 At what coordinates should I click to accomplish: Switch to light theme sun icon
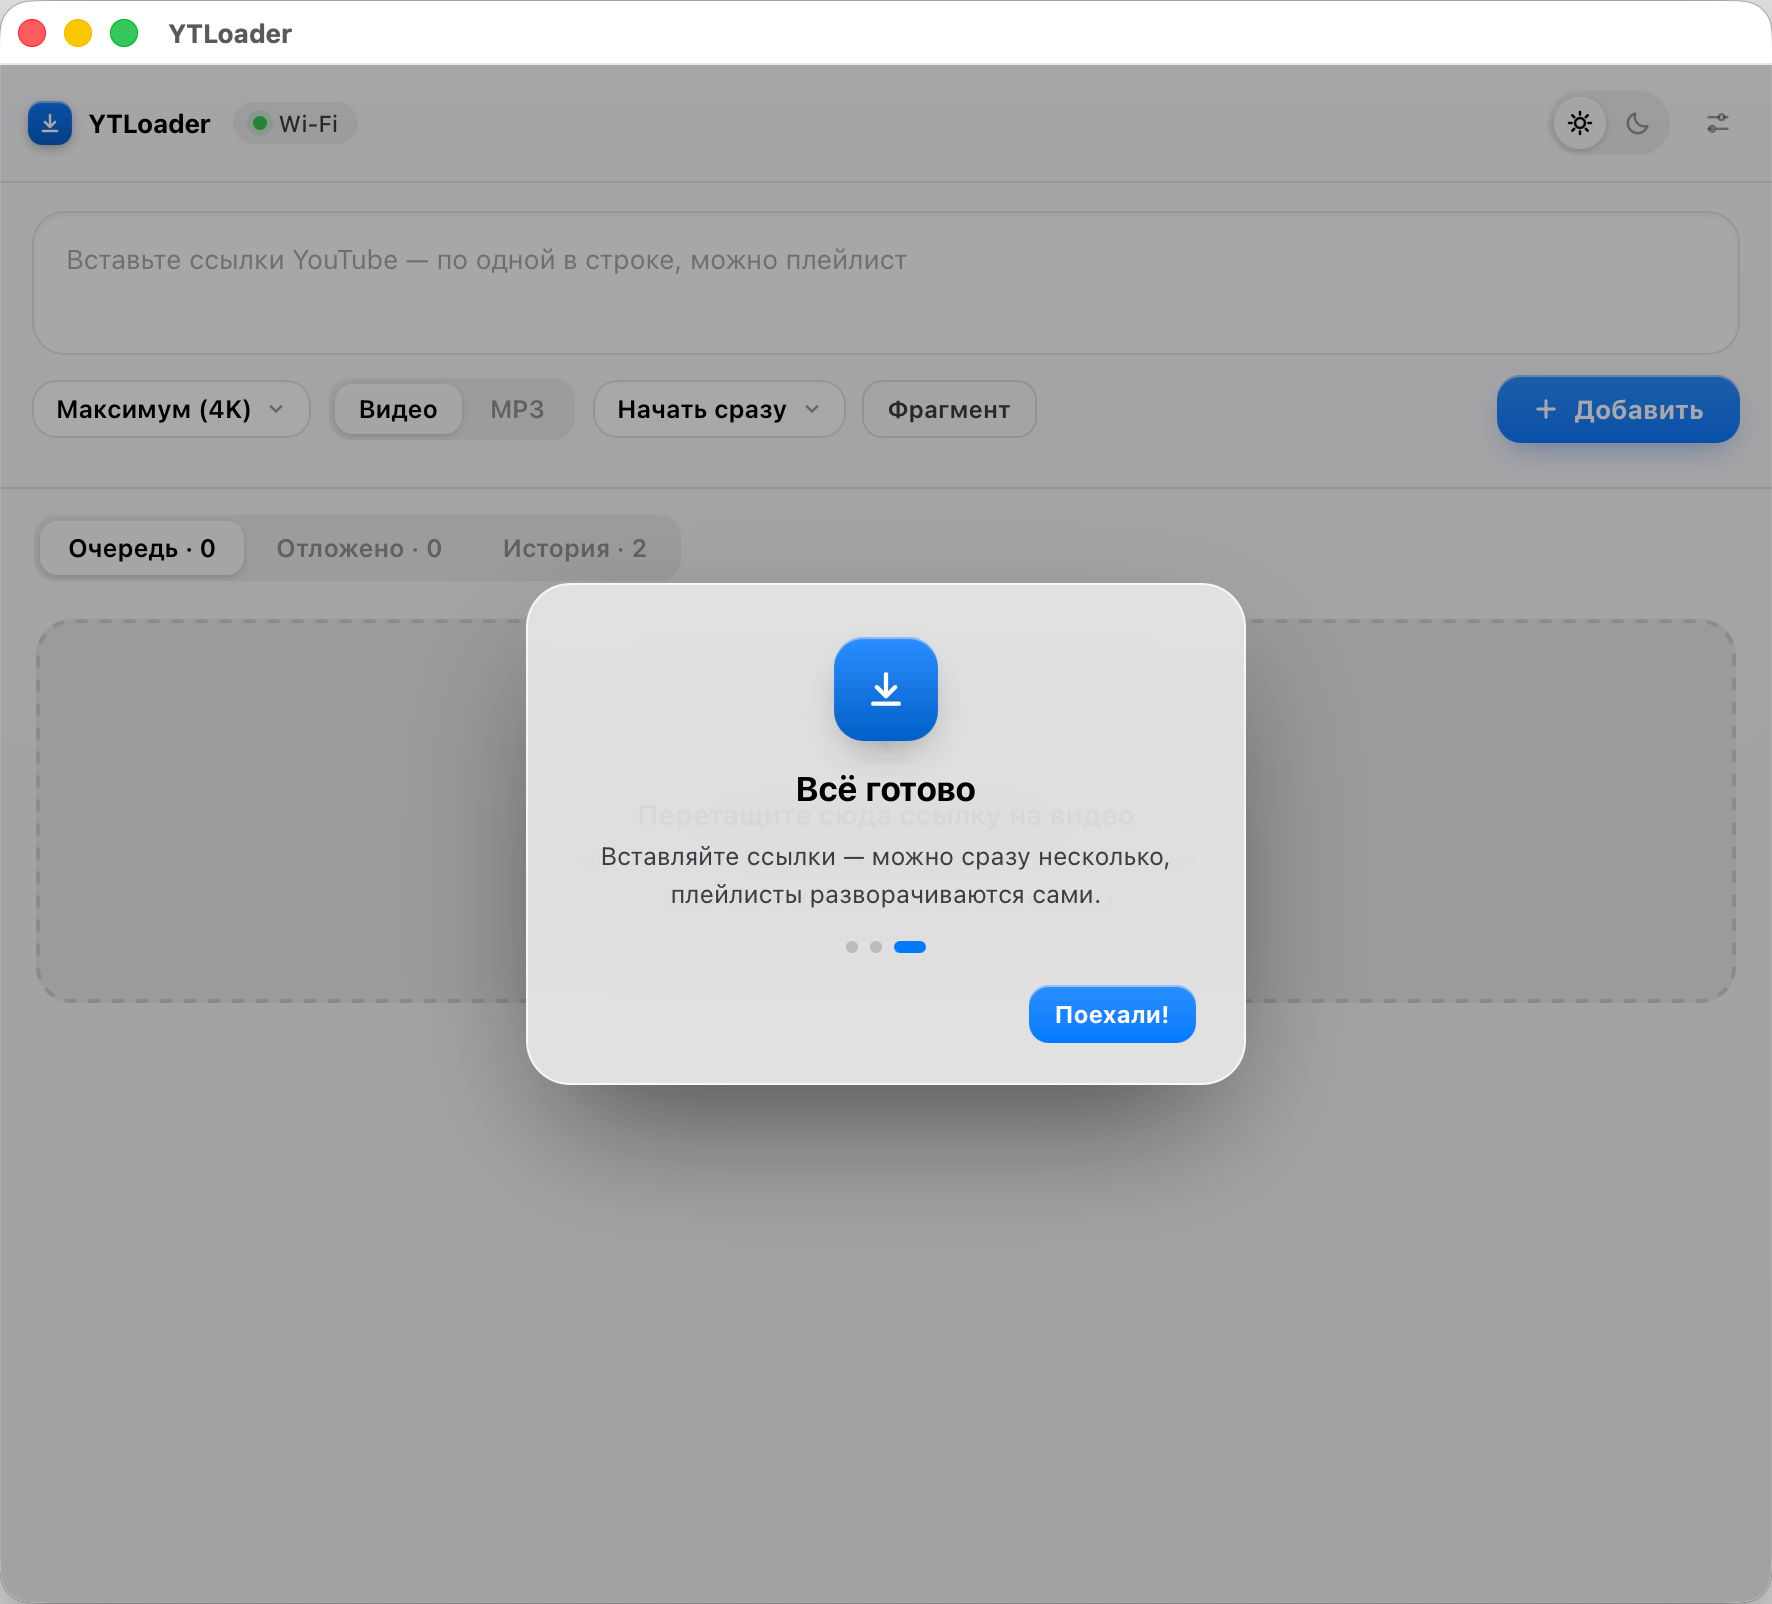(1580, 124)
